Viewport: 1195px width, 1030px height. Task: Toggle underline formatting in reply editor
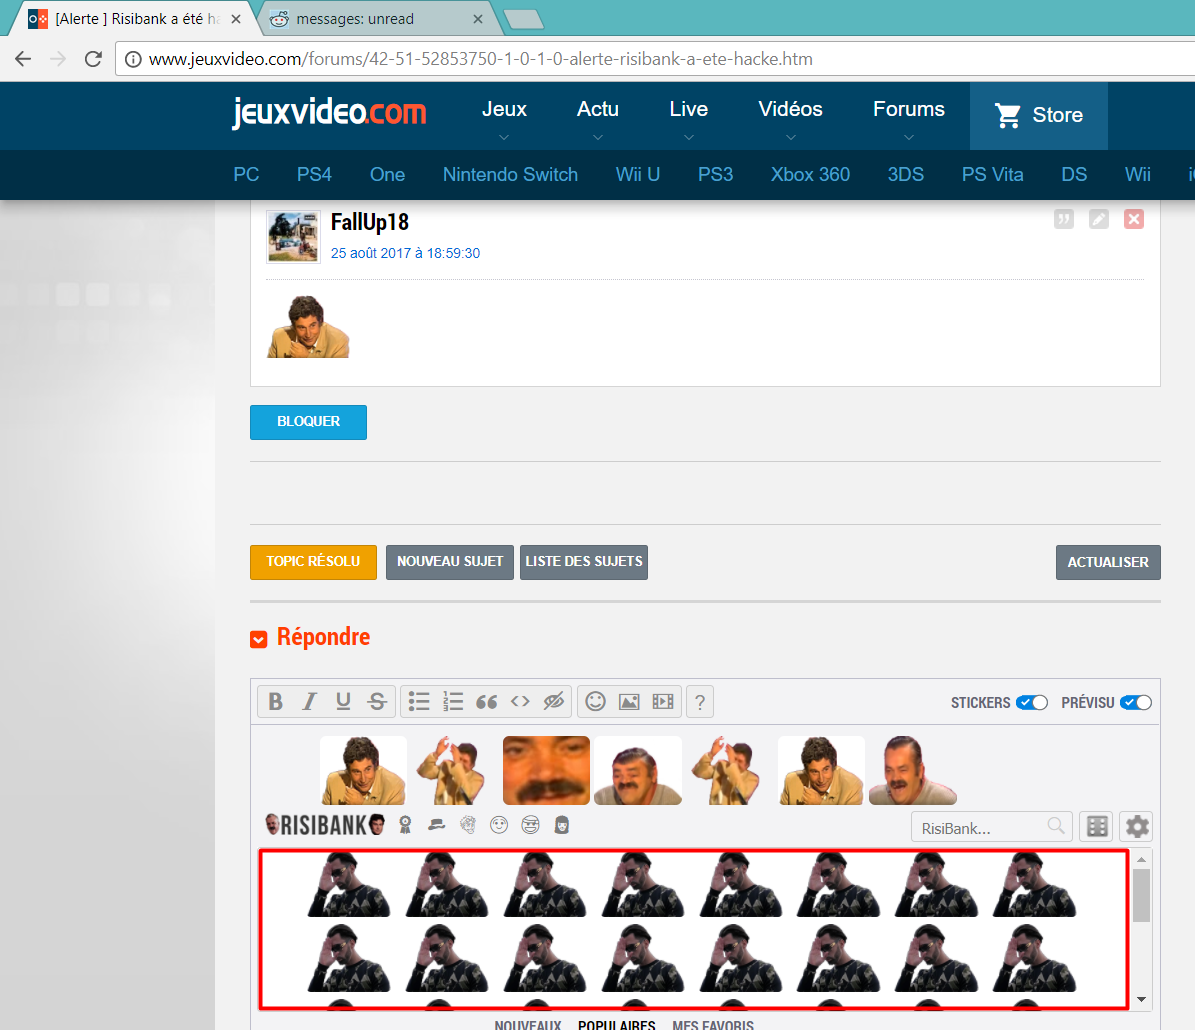click(x=343, y=701)
